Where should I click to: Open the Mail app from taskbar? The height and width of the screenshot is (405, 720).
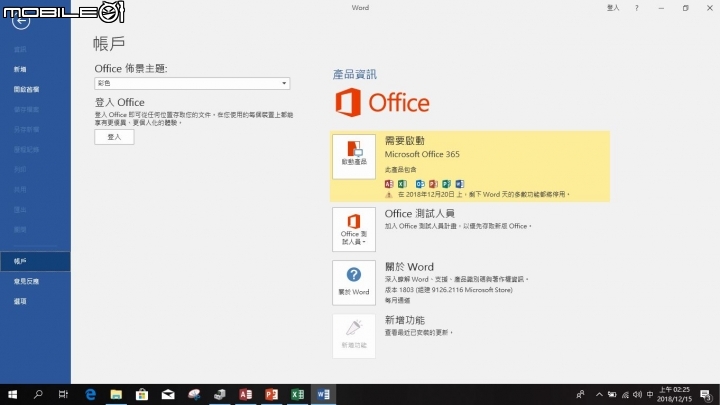(168, 394)
